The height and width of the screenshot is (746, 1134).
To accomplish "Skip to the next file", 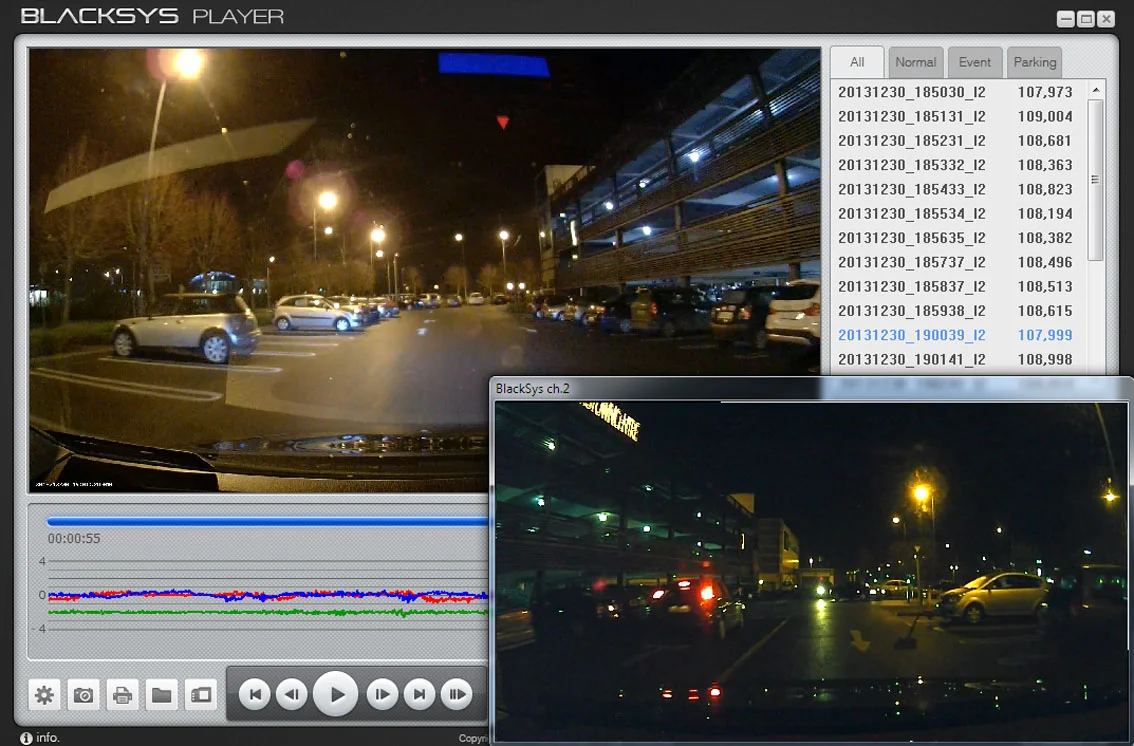I will click(419, 695).
